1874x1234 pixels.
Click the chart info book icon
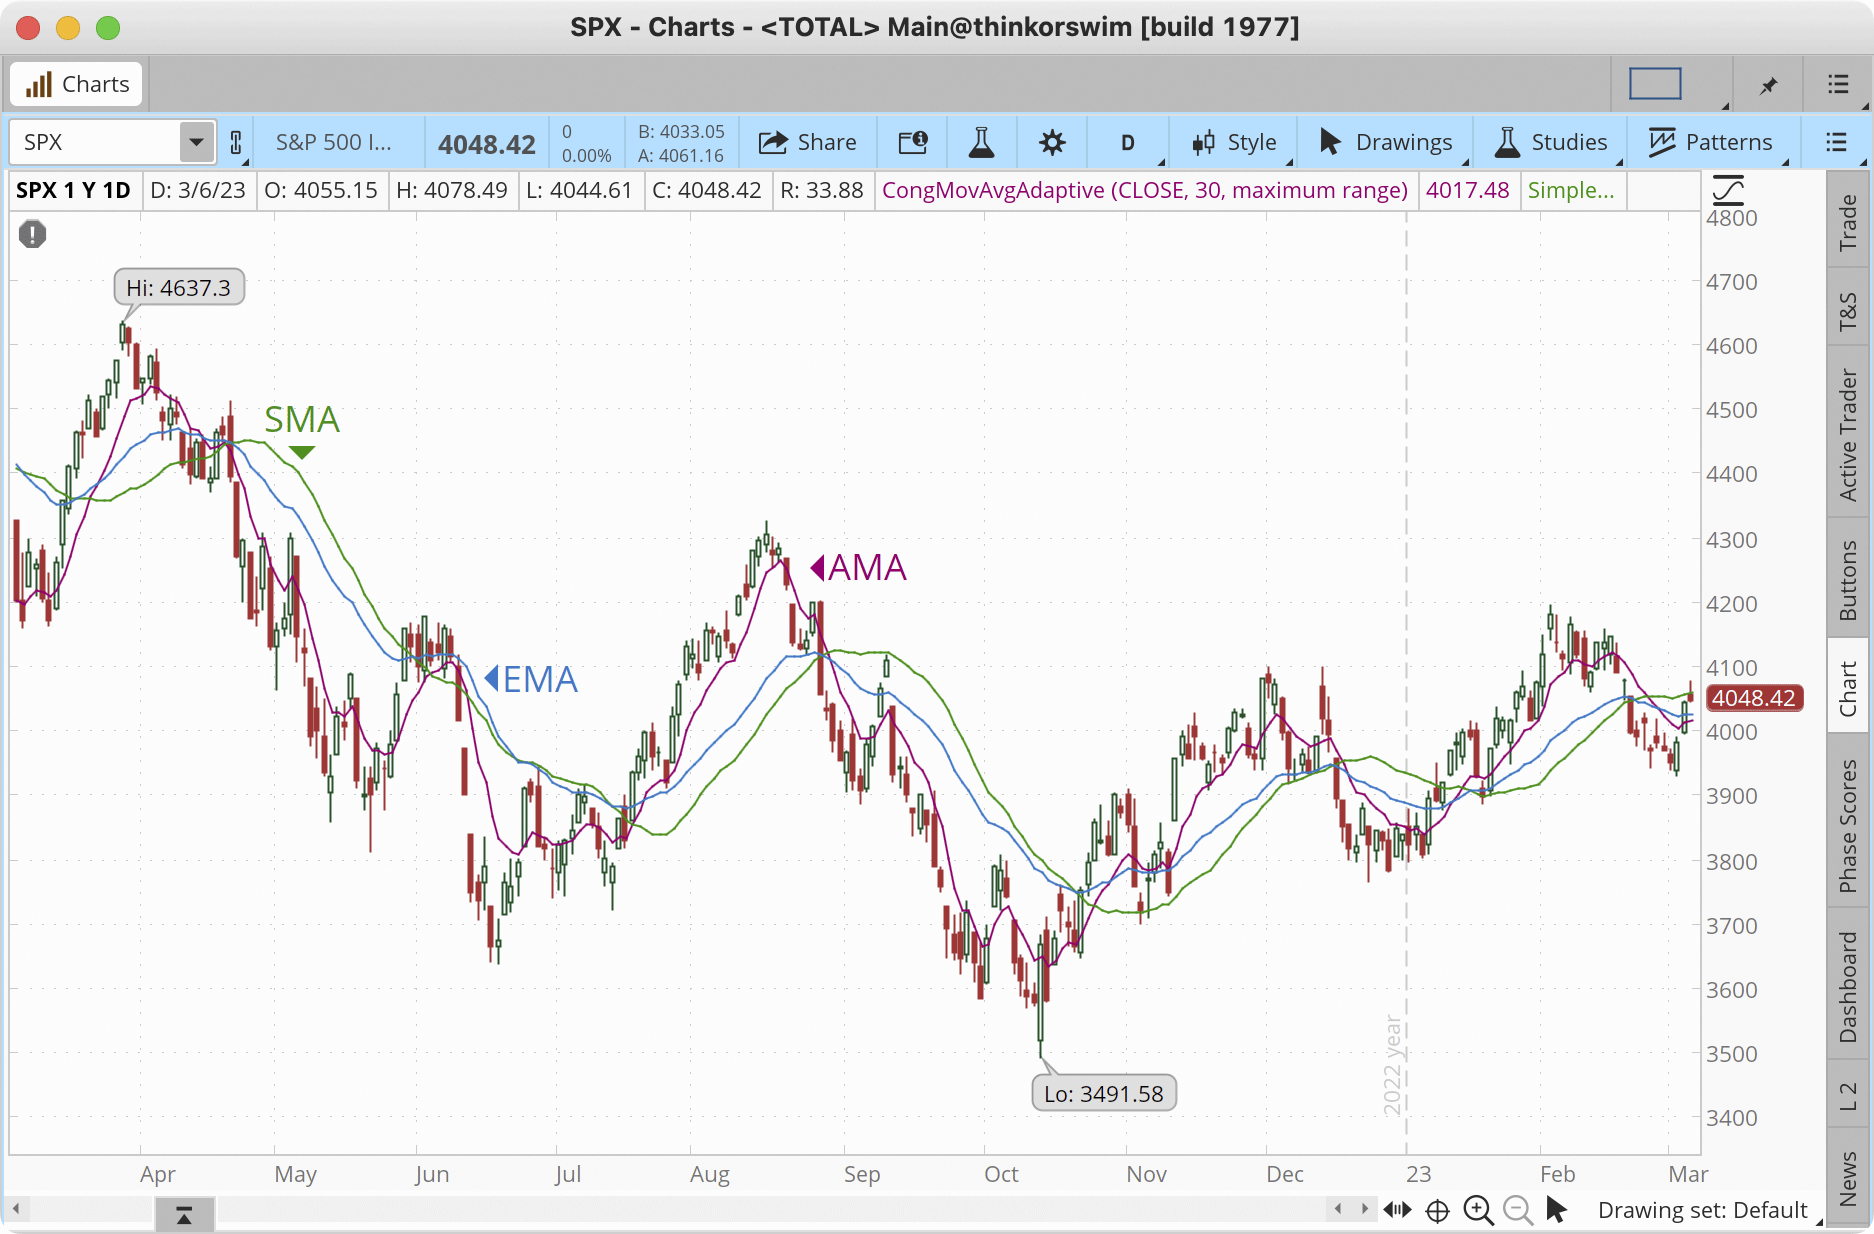tap(912, 142)
